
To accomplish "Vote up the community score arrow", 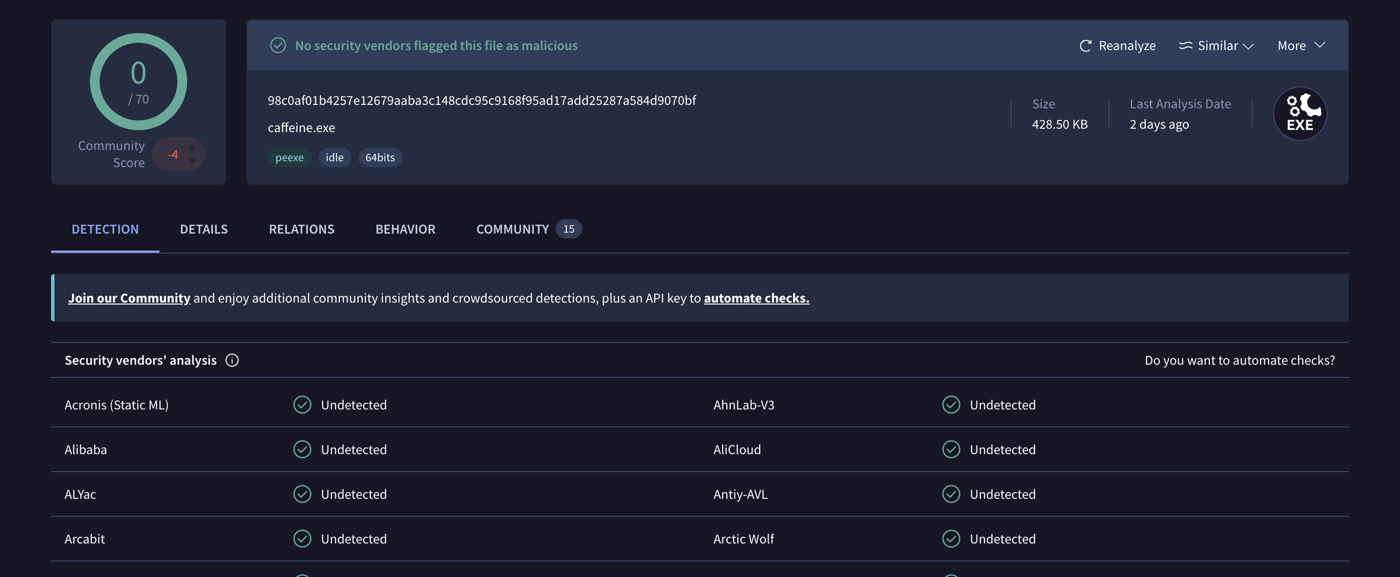I will [x=192, y=148].
